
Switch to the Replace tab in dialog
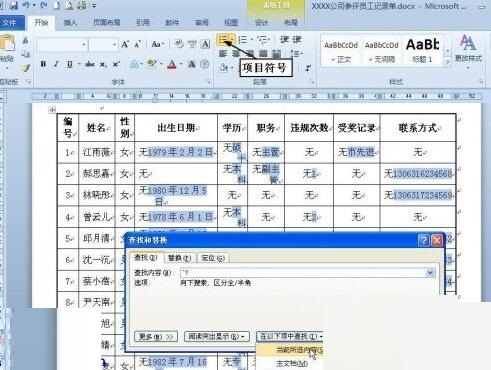pyautogui.click(x=179, y=258)
